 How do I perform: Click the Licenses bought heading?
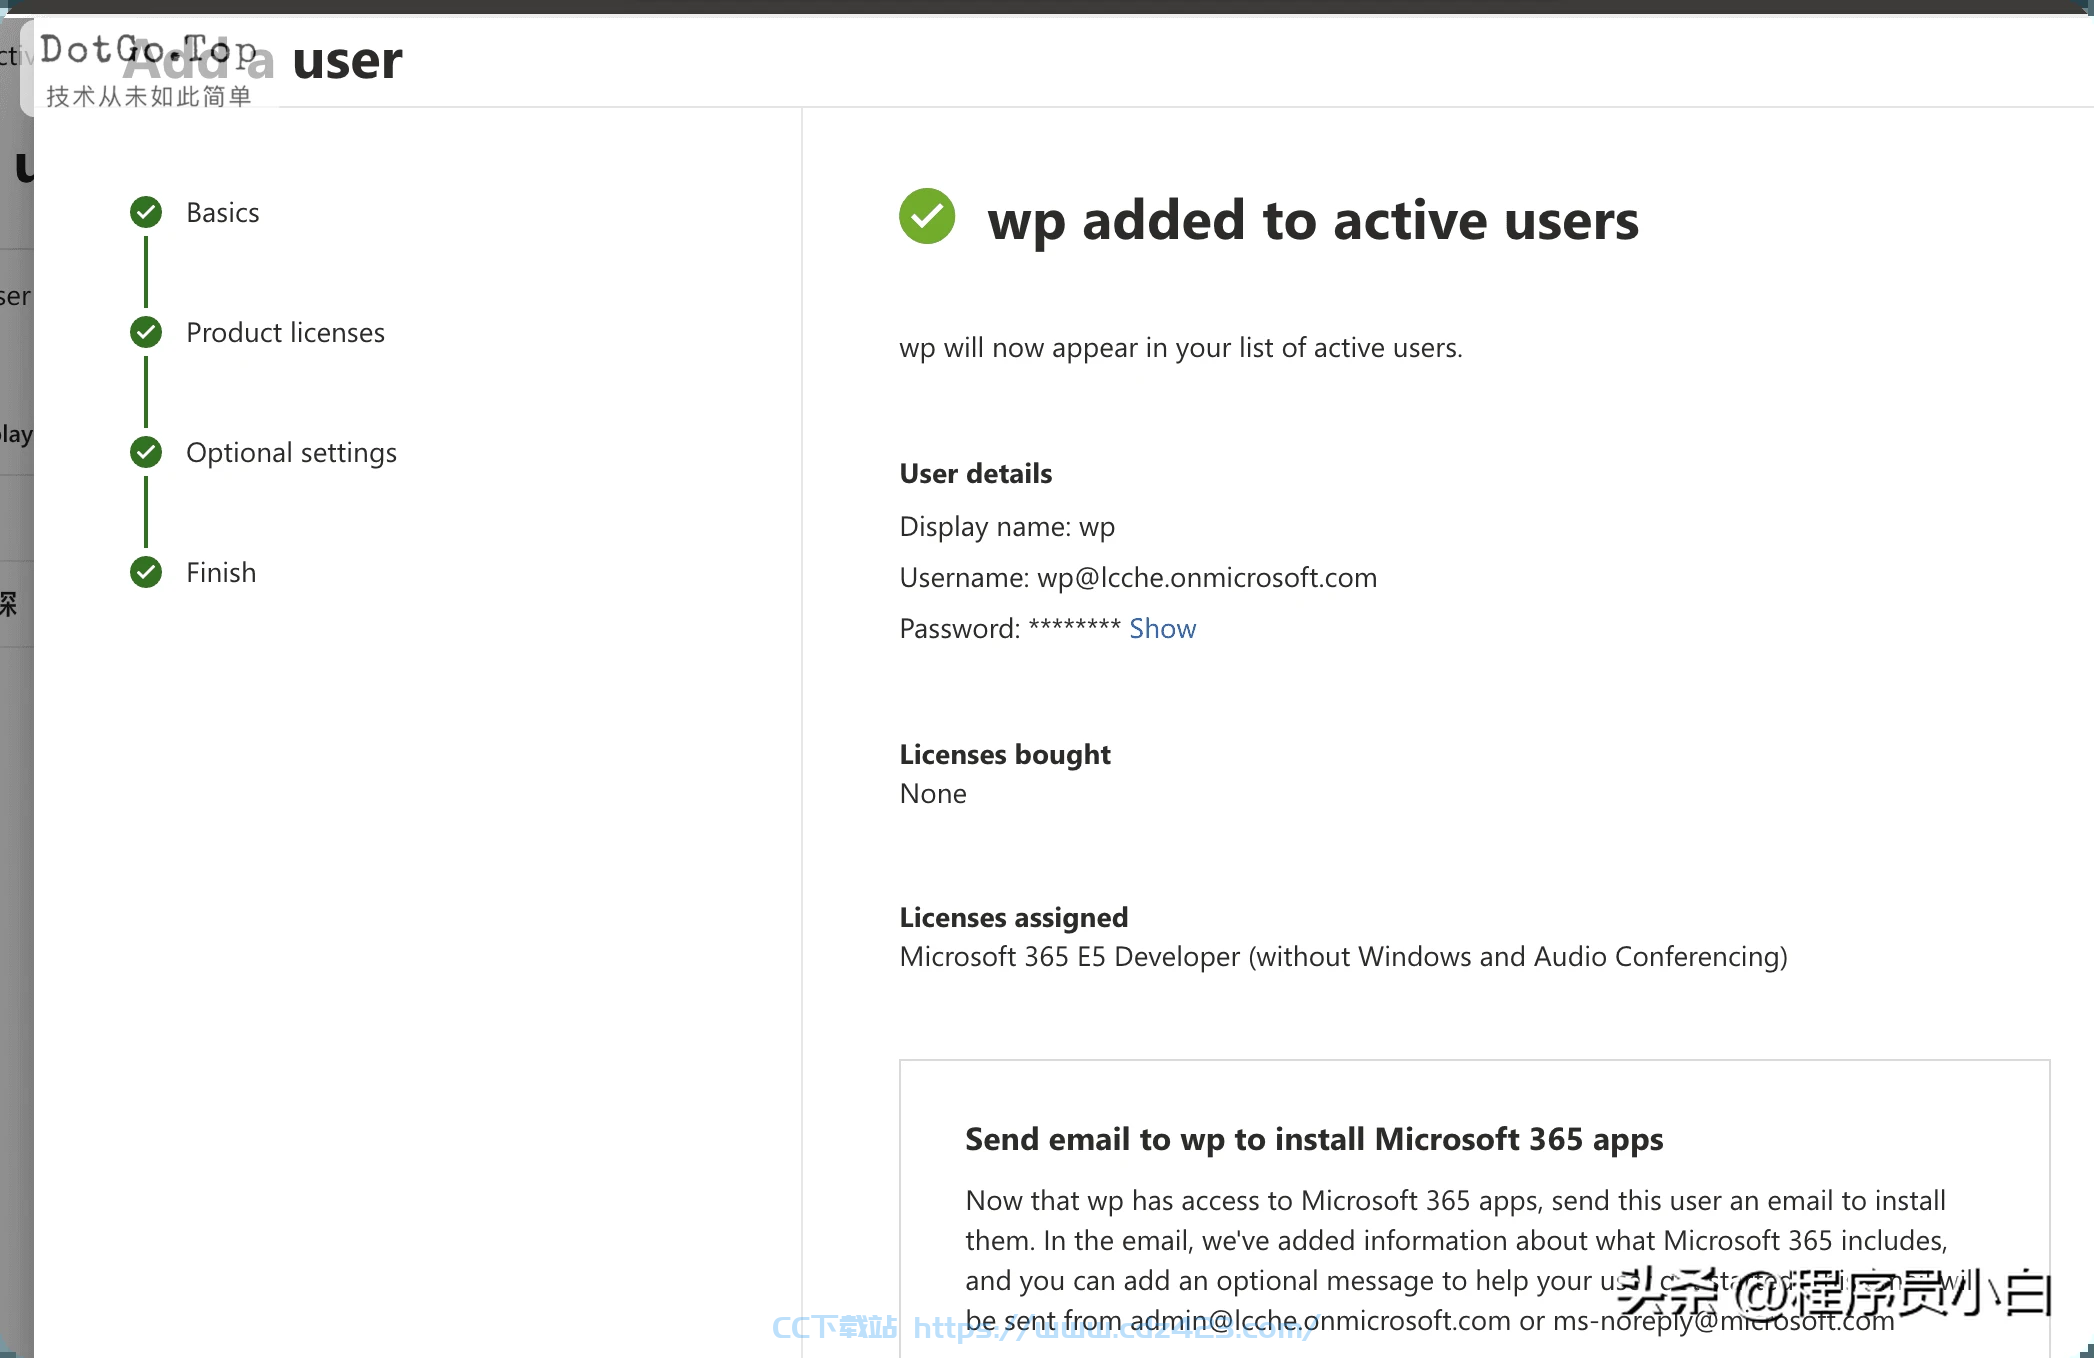(x=1005, y=754)
